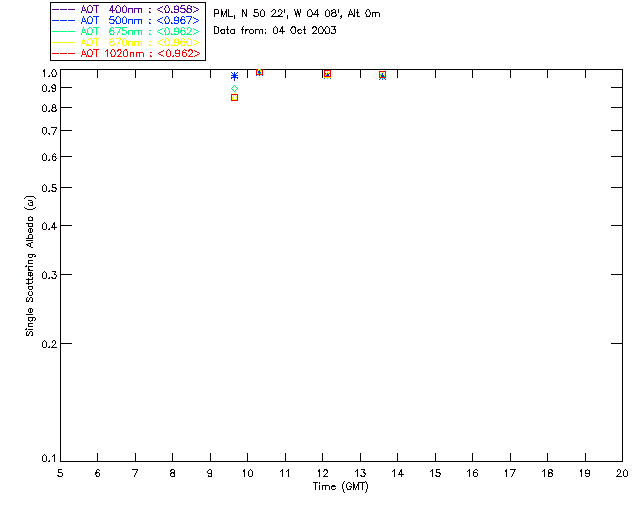
Task: Click the 20 tick label on time axis
Action: (622, 473)
